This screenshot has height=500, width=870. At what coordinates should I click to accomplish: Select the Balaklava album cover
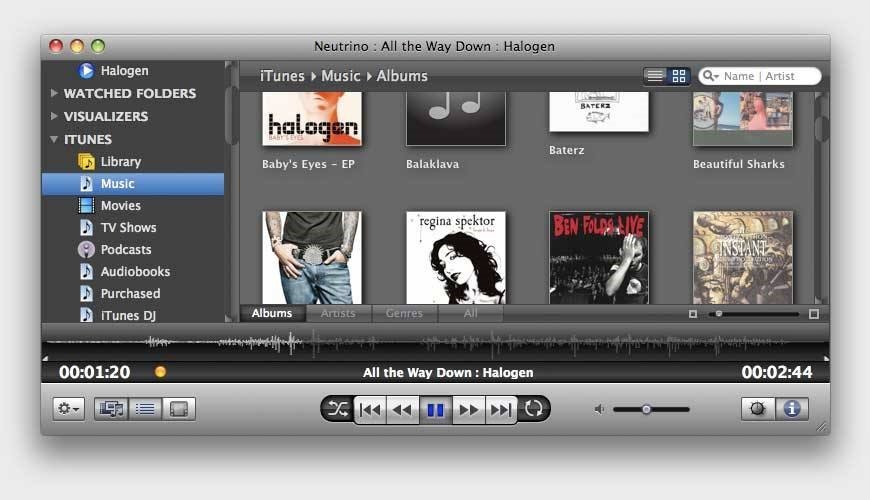click(x=456, y=119)
